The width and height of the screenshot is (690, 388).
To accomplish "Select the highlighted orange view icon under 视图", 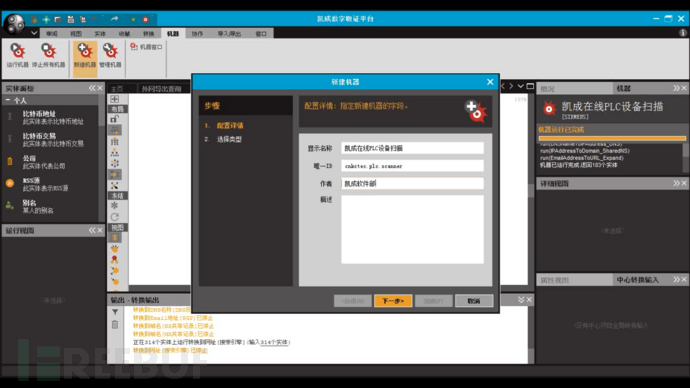I will [114, 238].
